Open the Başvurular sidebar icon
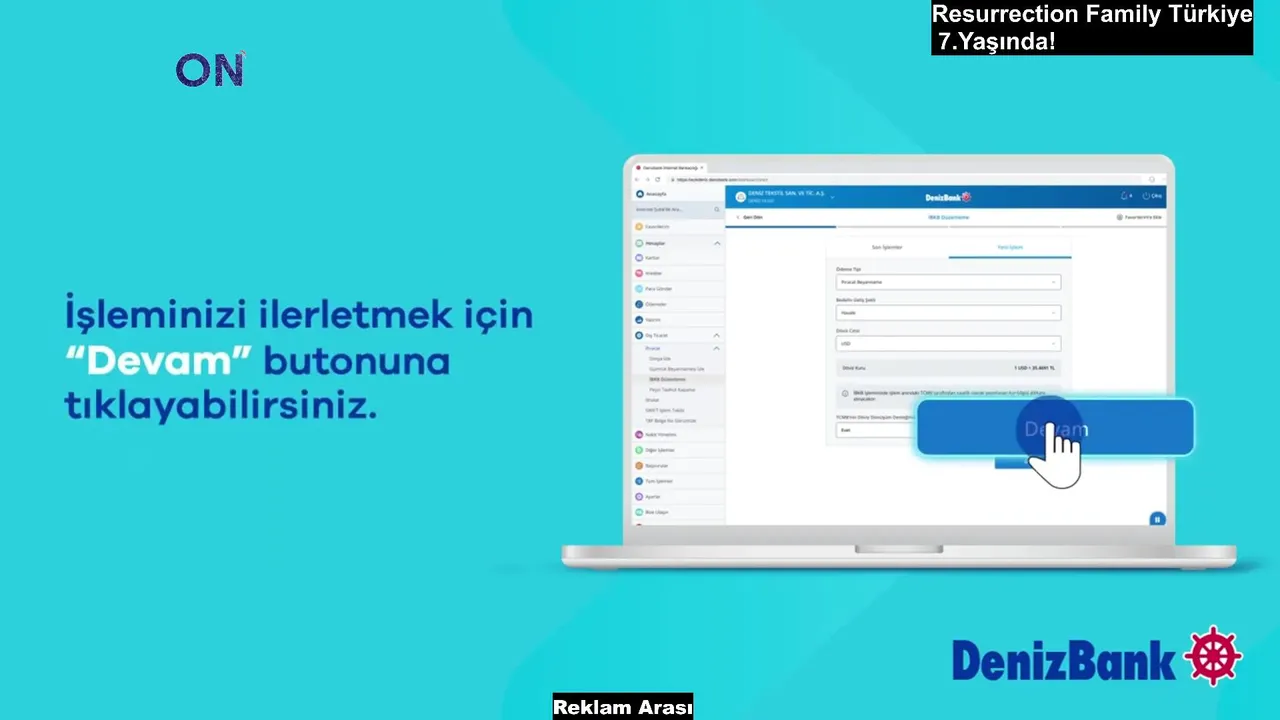This screenshot has height=720, width=1280. pos(639,465)
